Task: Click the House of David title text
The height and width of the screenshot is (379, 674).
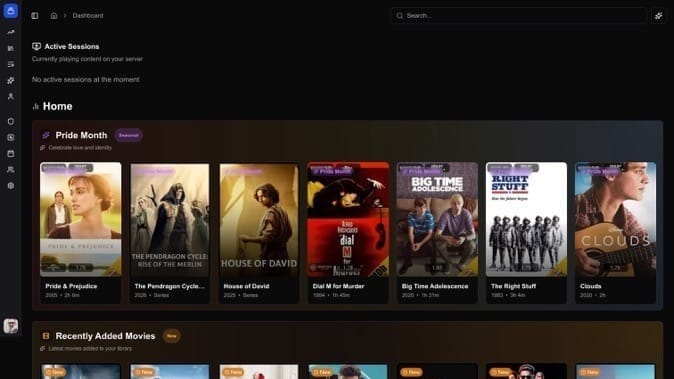Action: 246,286
